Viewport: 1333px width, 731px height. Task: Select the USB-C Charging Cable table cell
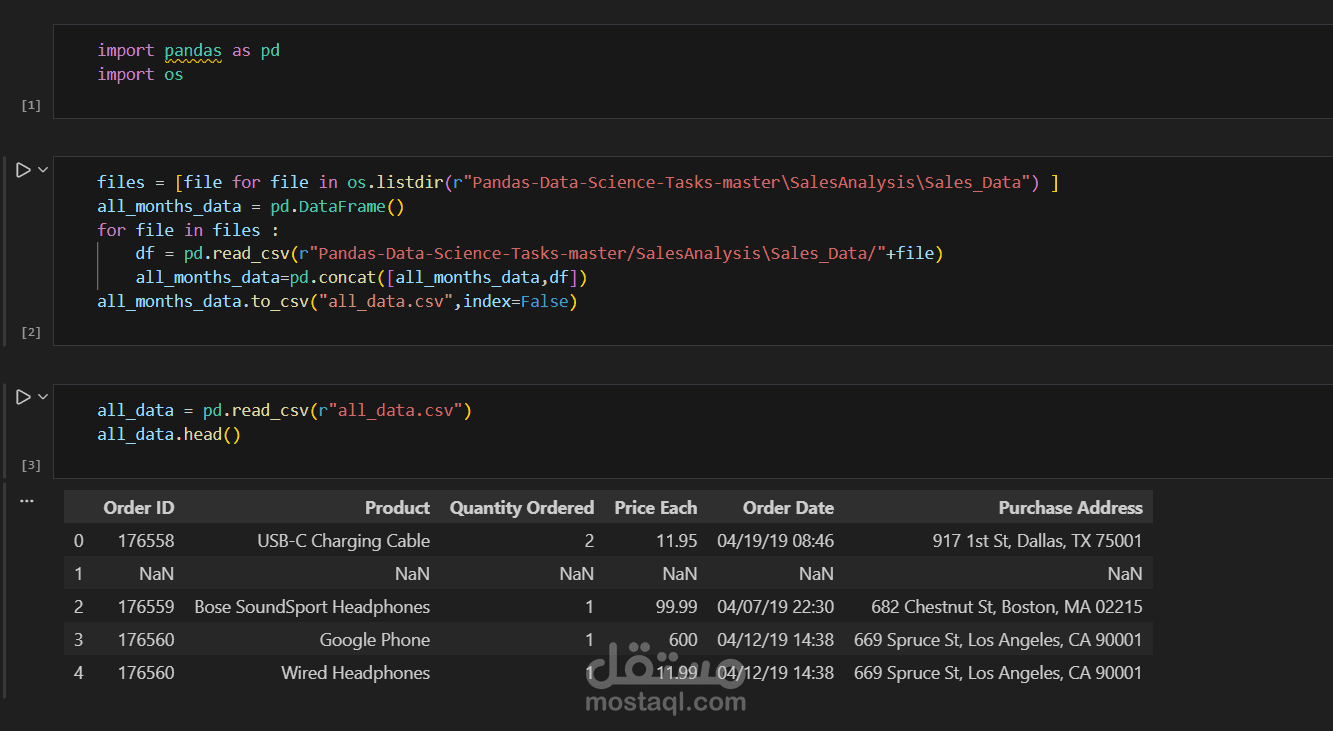click(343, 541)
